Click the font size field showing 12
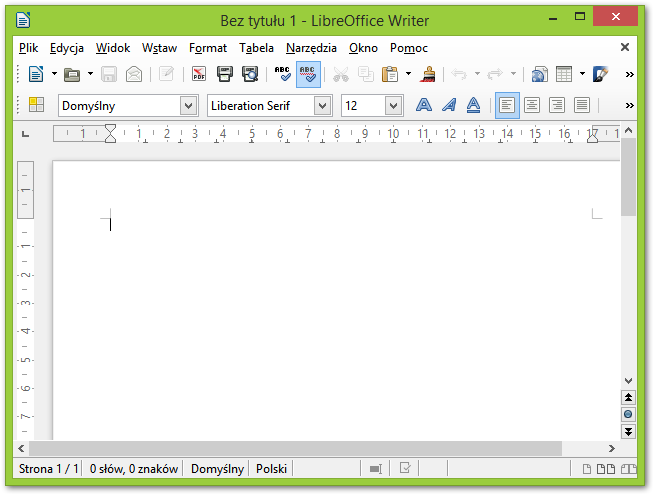654x495 pixels. (x=363, y=106)
